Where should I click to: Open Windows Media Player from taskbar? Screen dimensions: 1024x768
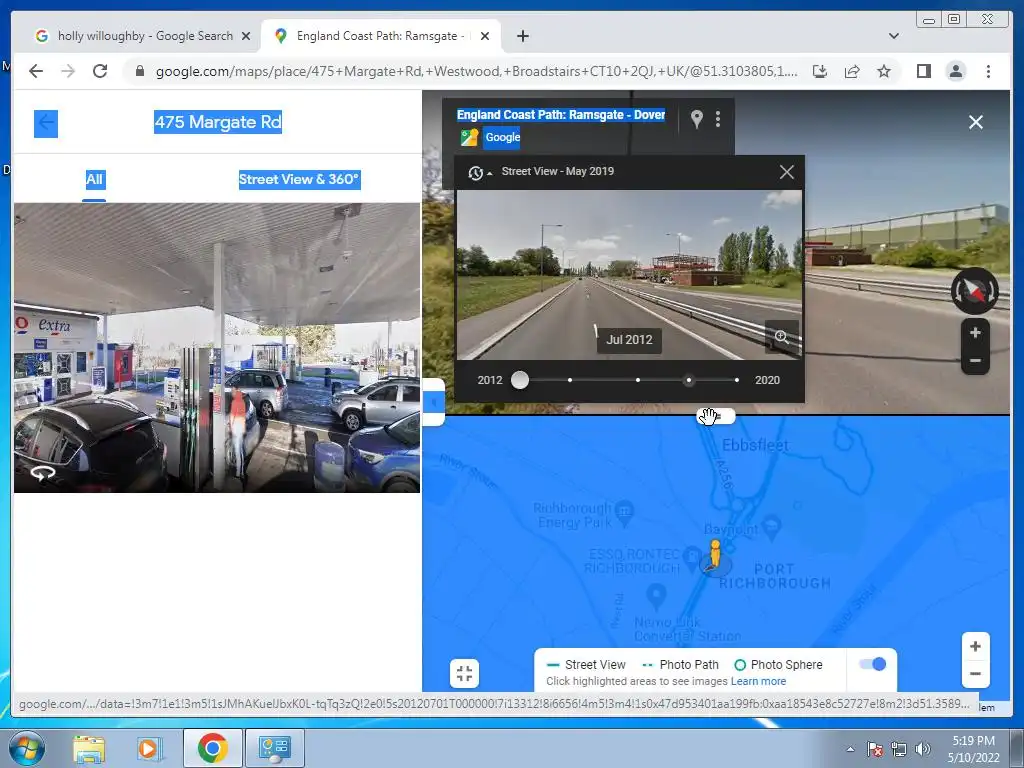click(148, 748)
